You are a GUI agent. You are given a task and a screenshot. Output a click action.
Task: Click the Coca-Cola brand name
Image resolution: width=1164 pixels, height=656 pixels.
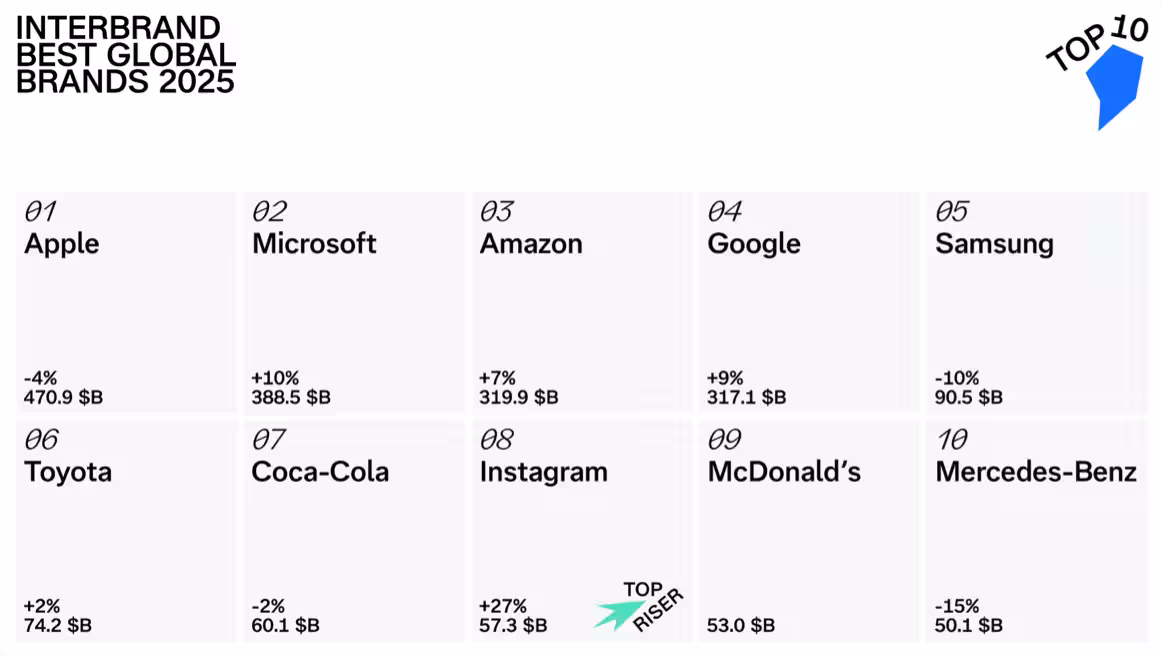pos(320,472)
